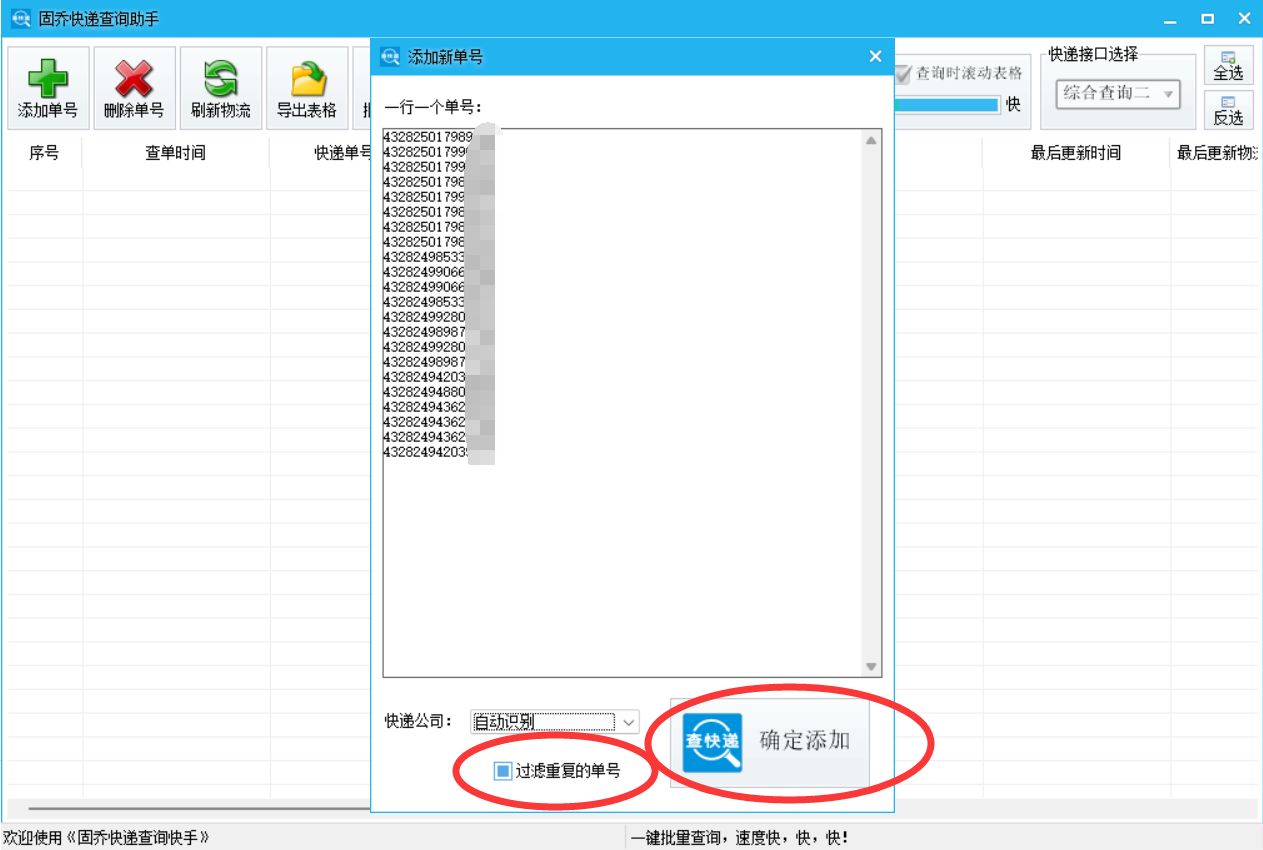Screen dimensions: 1263x850
Task: Click the 序号 column header
Action: point(44,153)
